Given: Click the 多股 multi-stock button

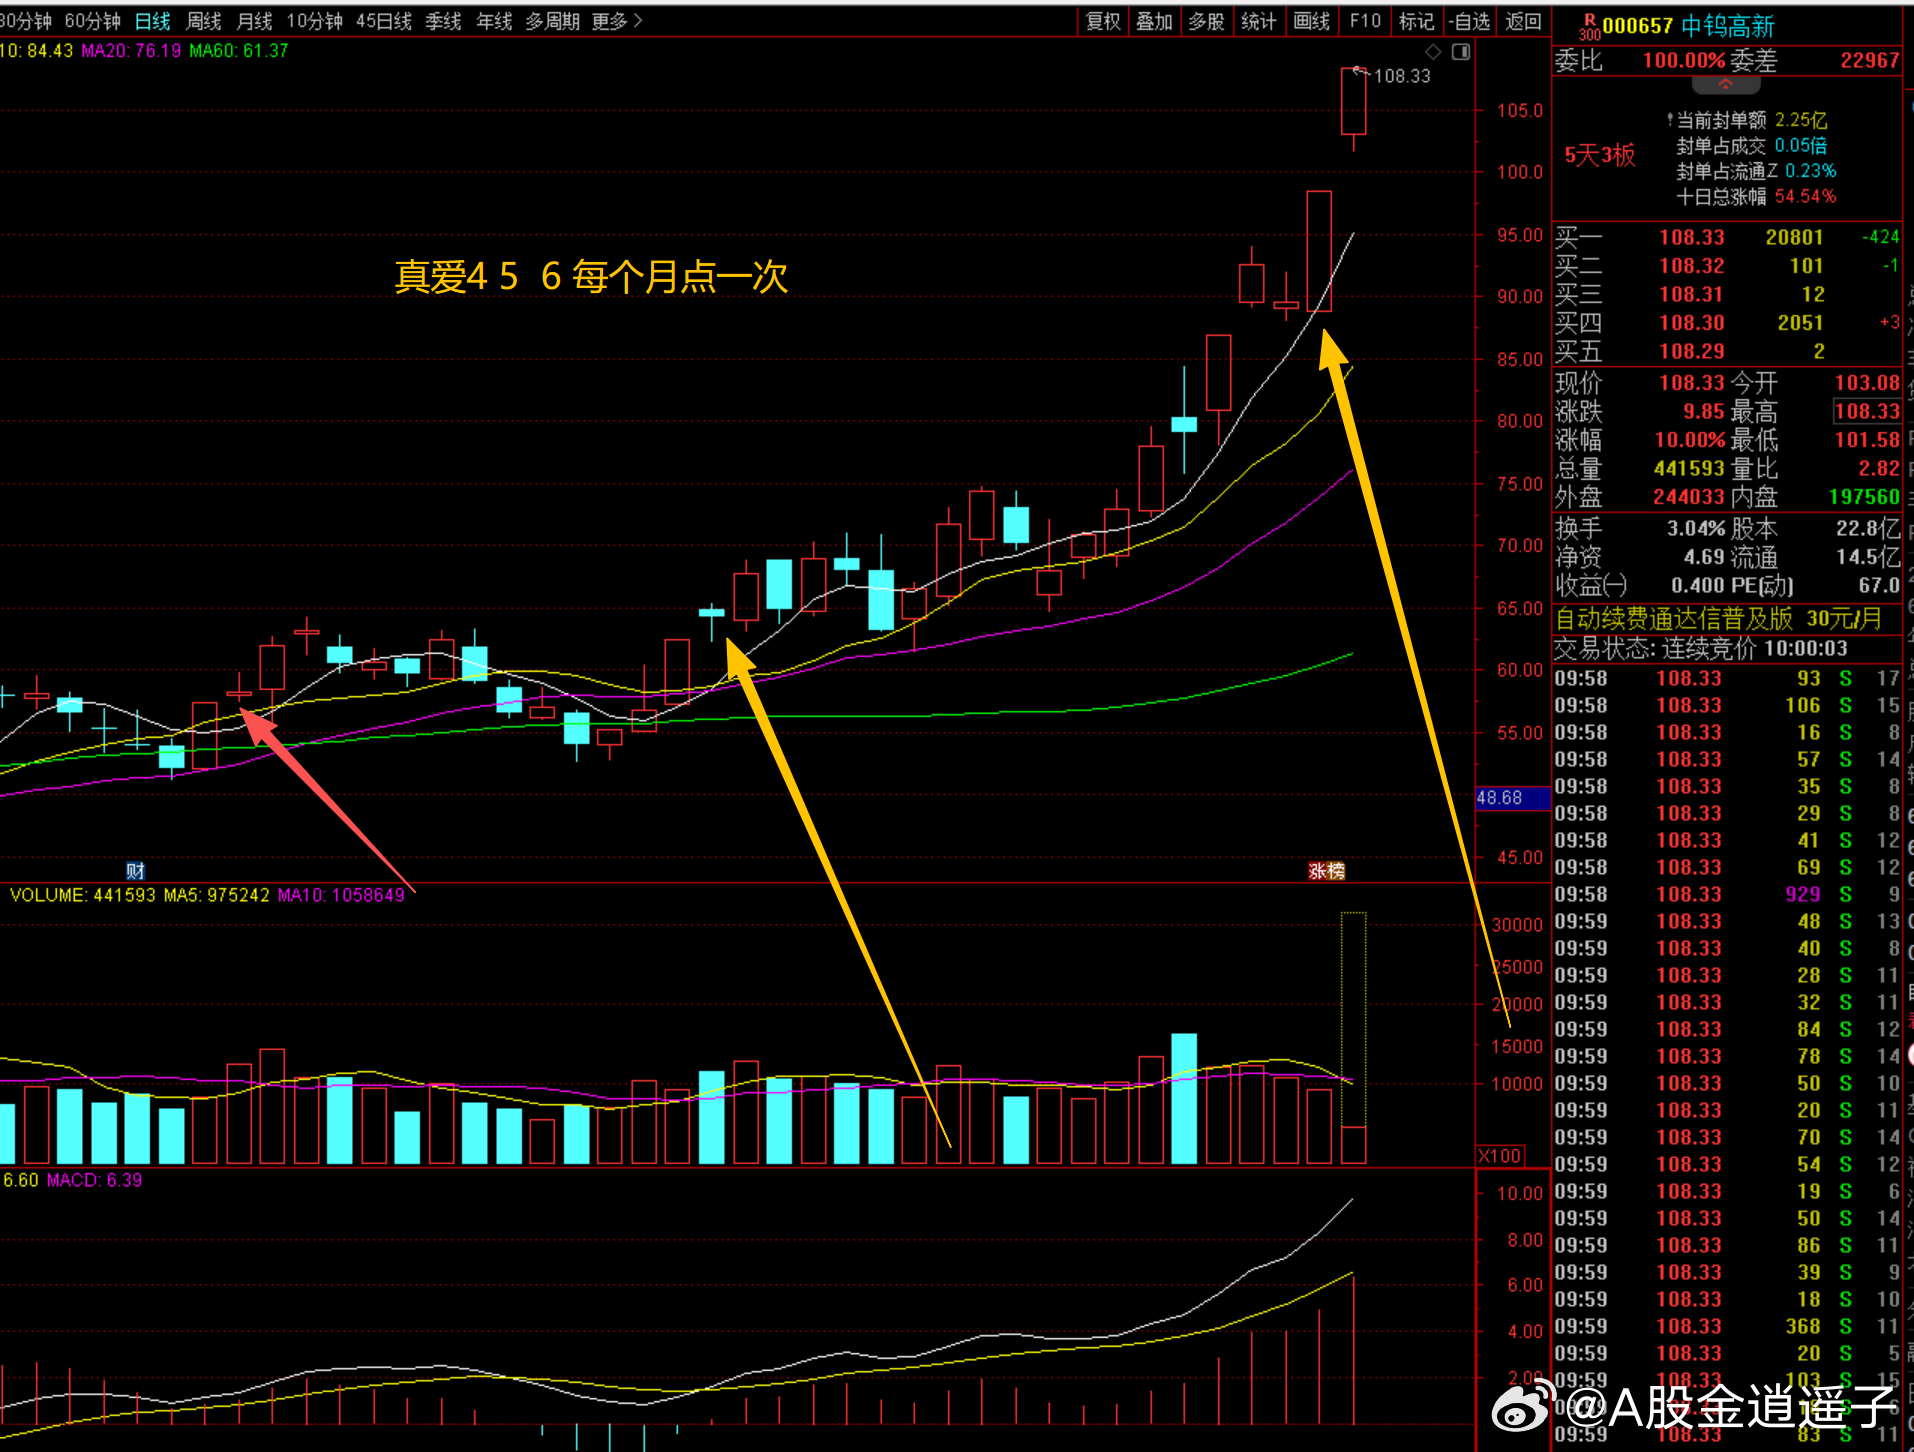Looking at the screenshot, I should click(1206, 21).
